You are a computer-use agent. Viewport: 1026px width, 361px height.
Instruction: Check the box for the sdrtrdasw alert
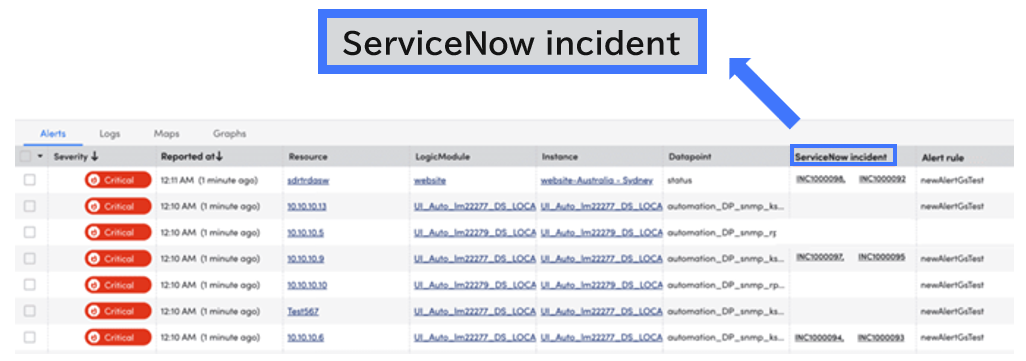[x=29, y=180]
